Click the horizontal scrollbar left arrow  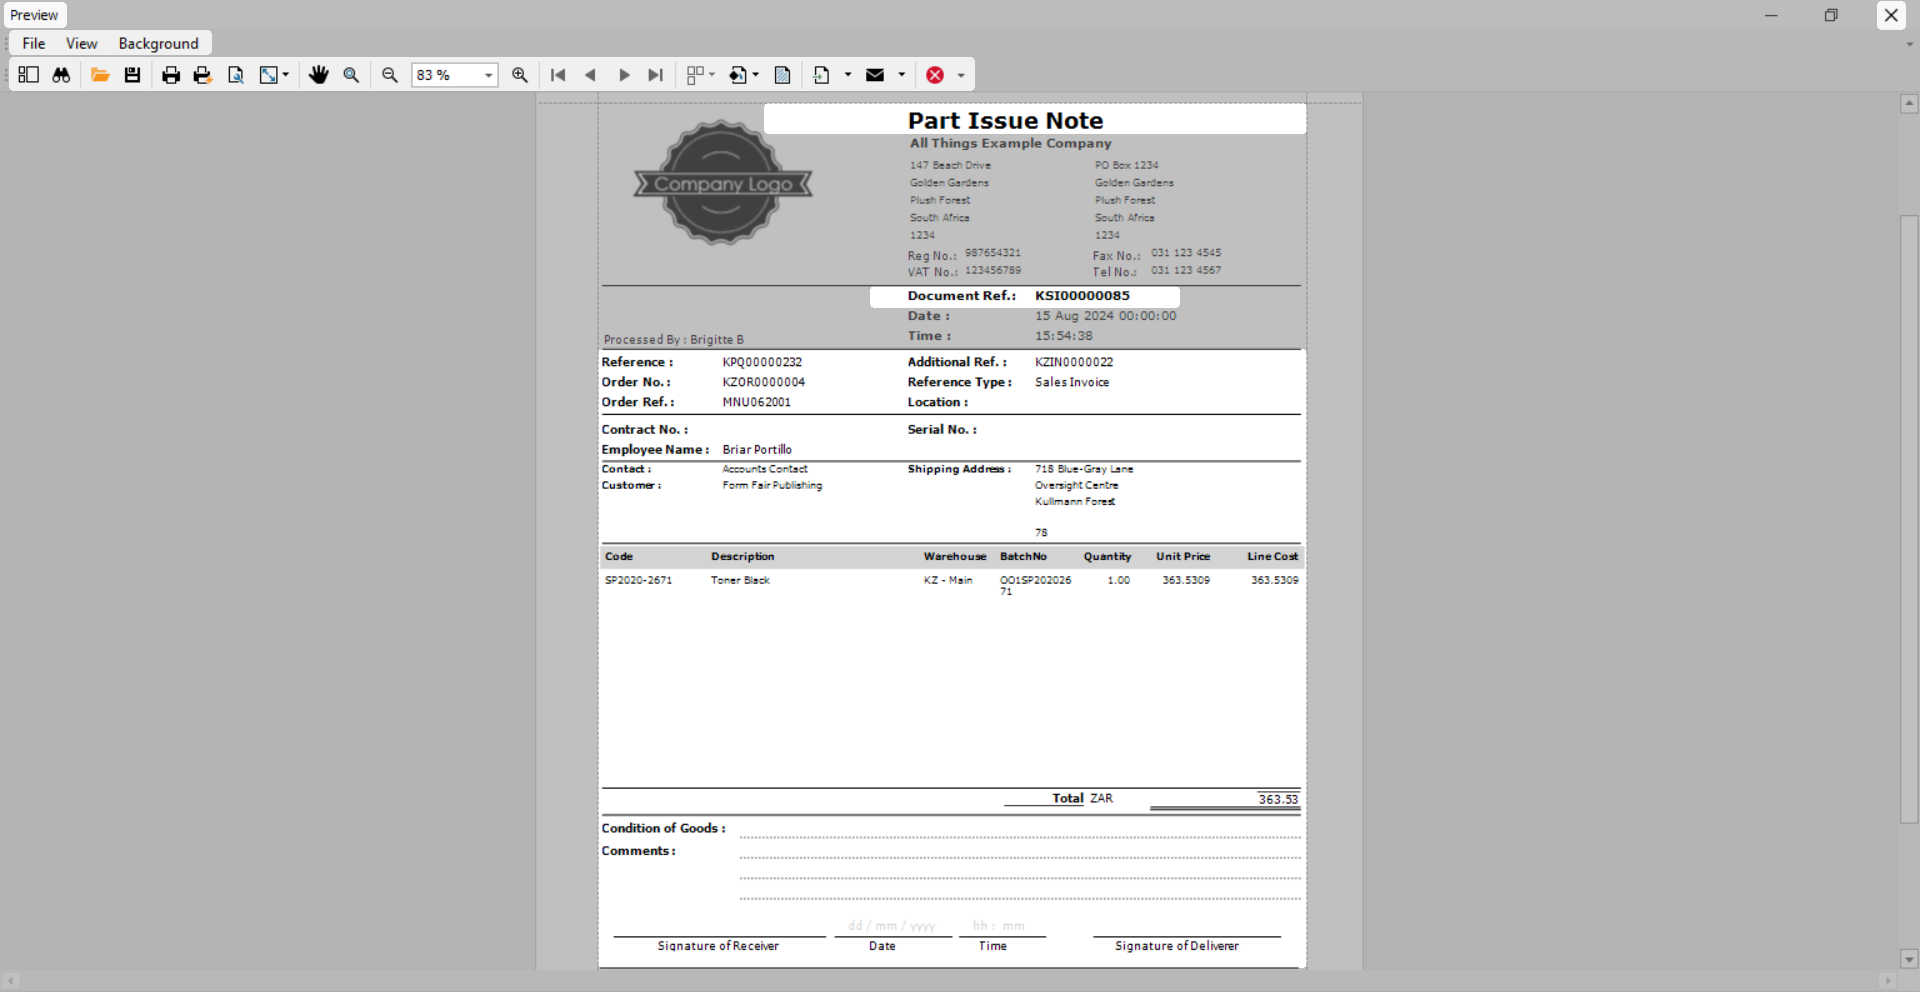[9, 981]
